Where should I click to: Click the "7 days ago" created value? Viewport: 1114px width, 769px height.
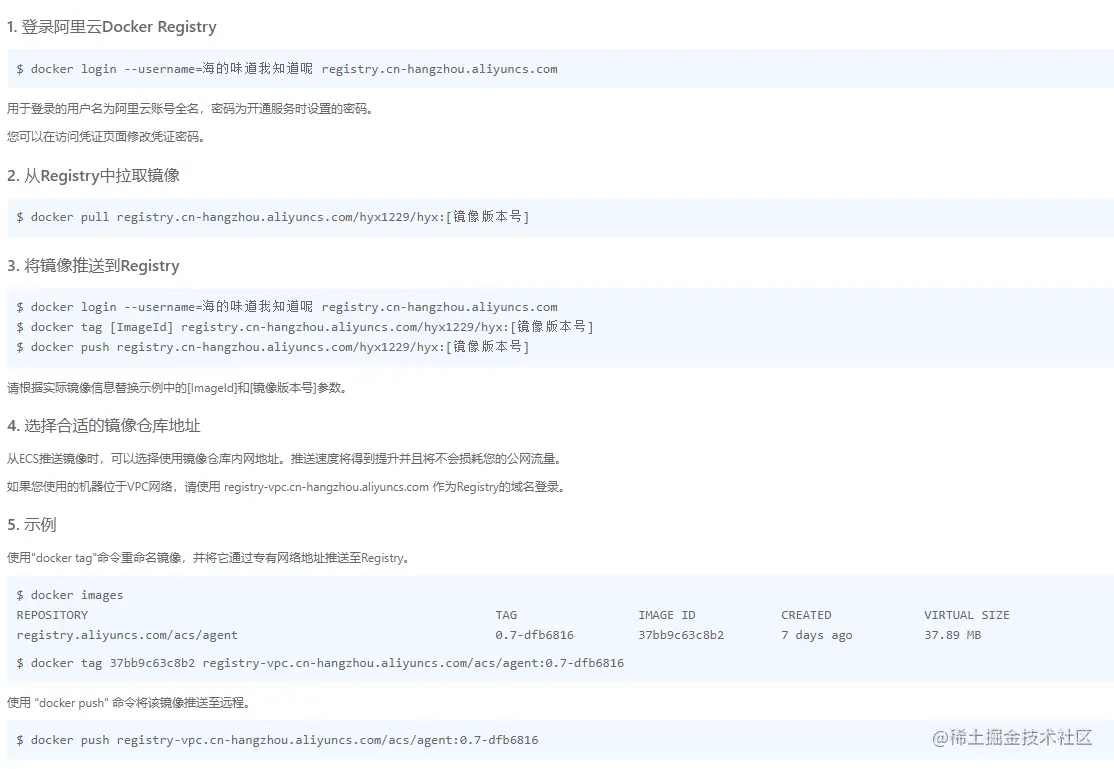(x=817, y=635)
